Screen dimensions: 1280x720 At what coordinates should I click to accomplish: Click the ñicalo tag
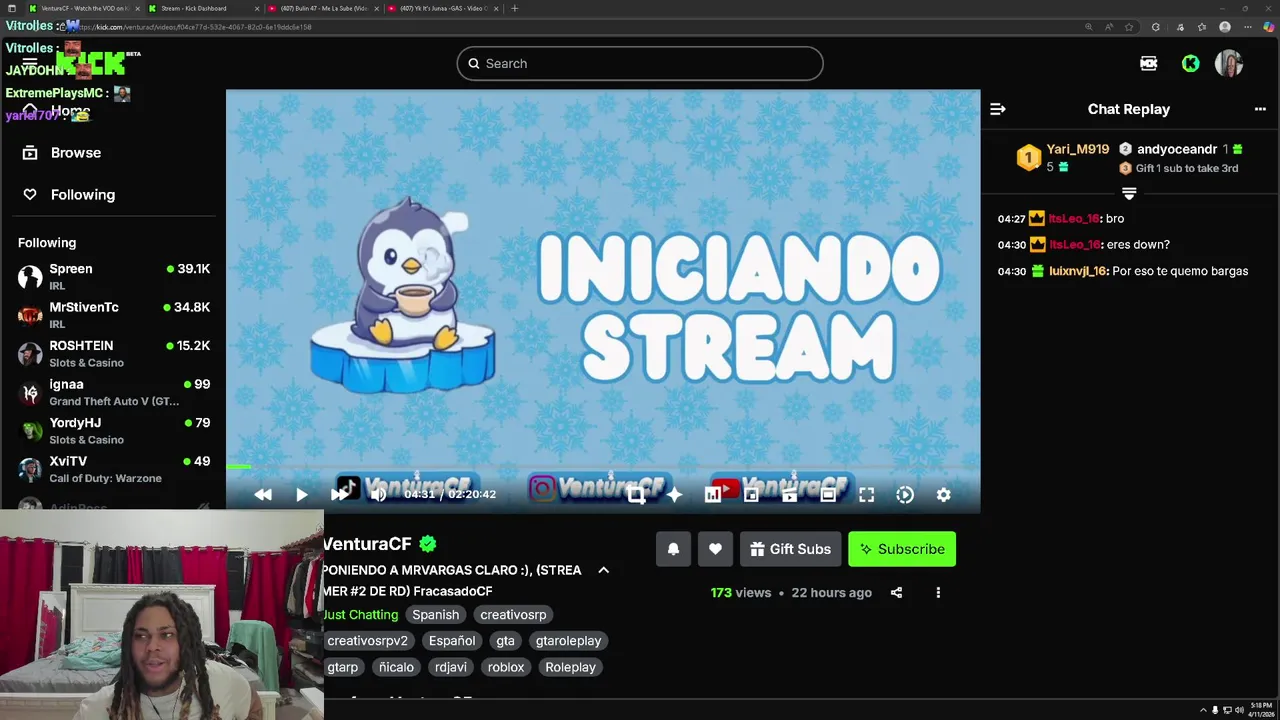point(396,667)
